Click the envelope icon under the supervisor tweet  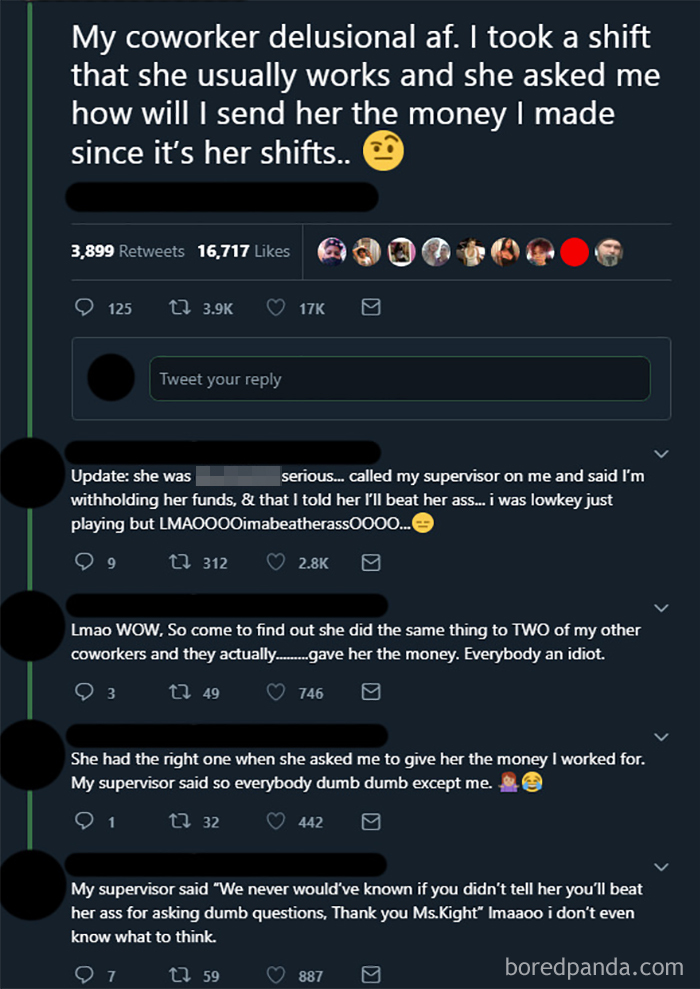[371, 975]
